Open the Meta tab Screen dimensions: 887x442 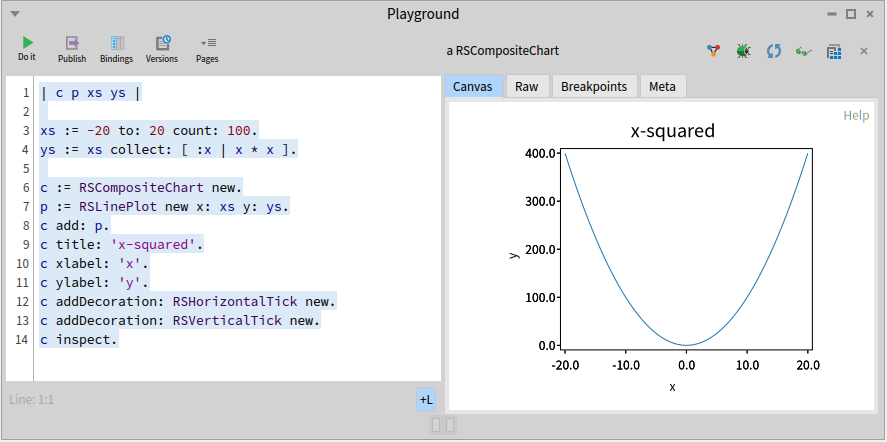click(x=662, y=87)
